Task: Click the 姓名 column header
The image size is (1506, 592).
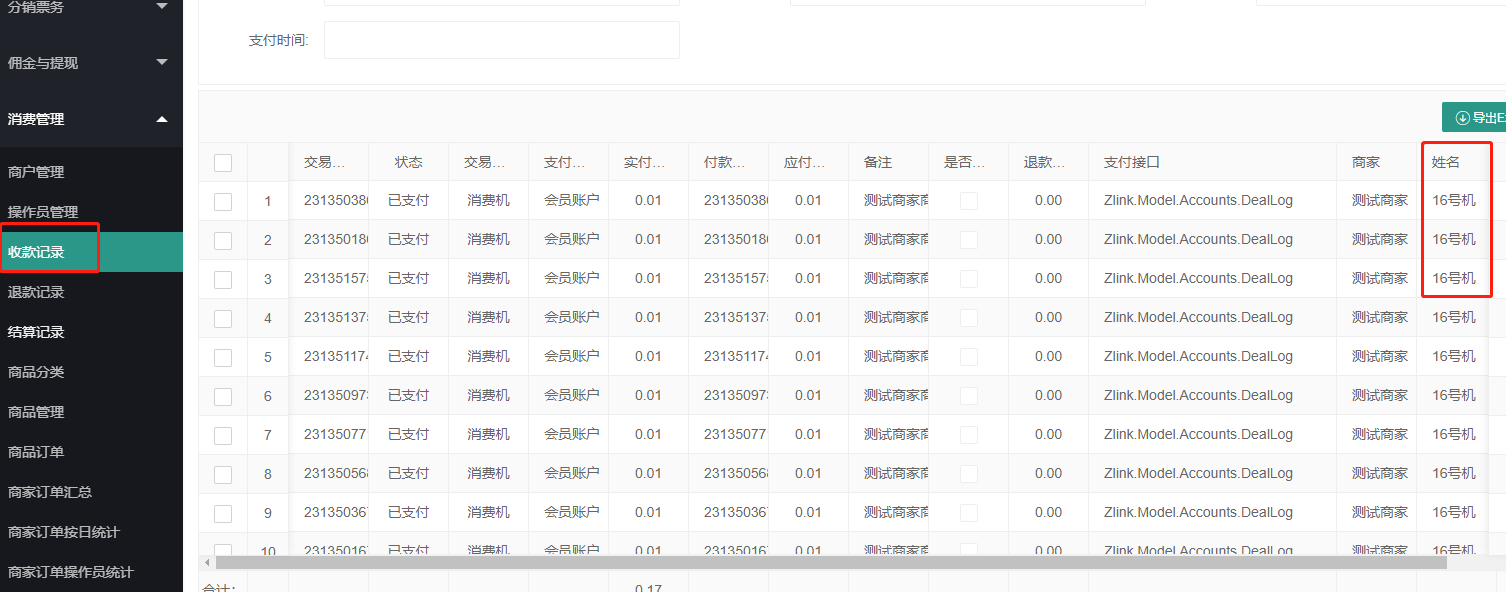Action: click(x=1446, y=162)
